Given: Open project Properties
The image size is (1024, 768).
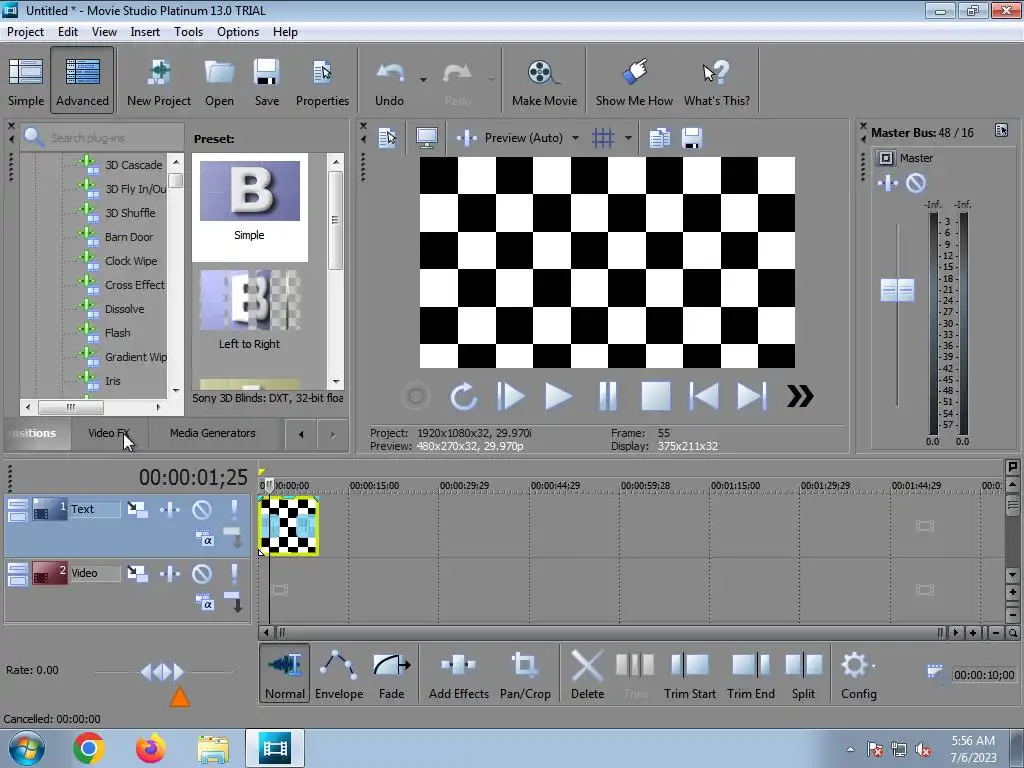Looking at the screenshot, I should [322, 81].
